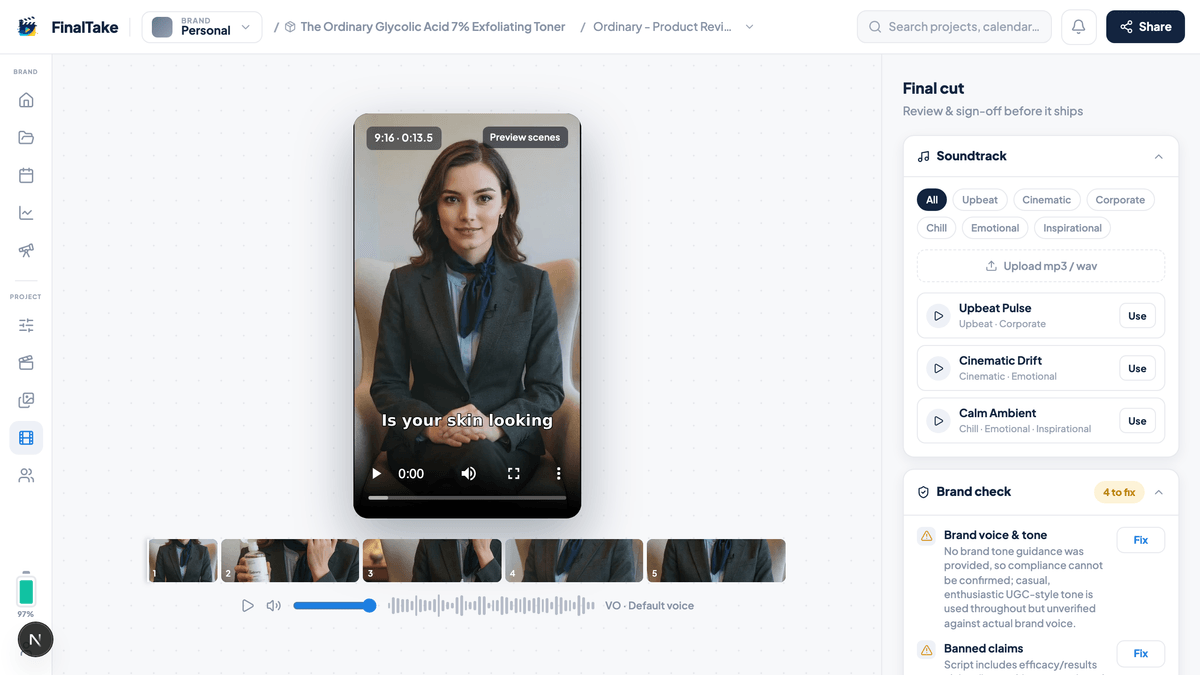Select the Emotional soundtrack filter
This screenshot has width=1200, height=675.
coord(995,228)
